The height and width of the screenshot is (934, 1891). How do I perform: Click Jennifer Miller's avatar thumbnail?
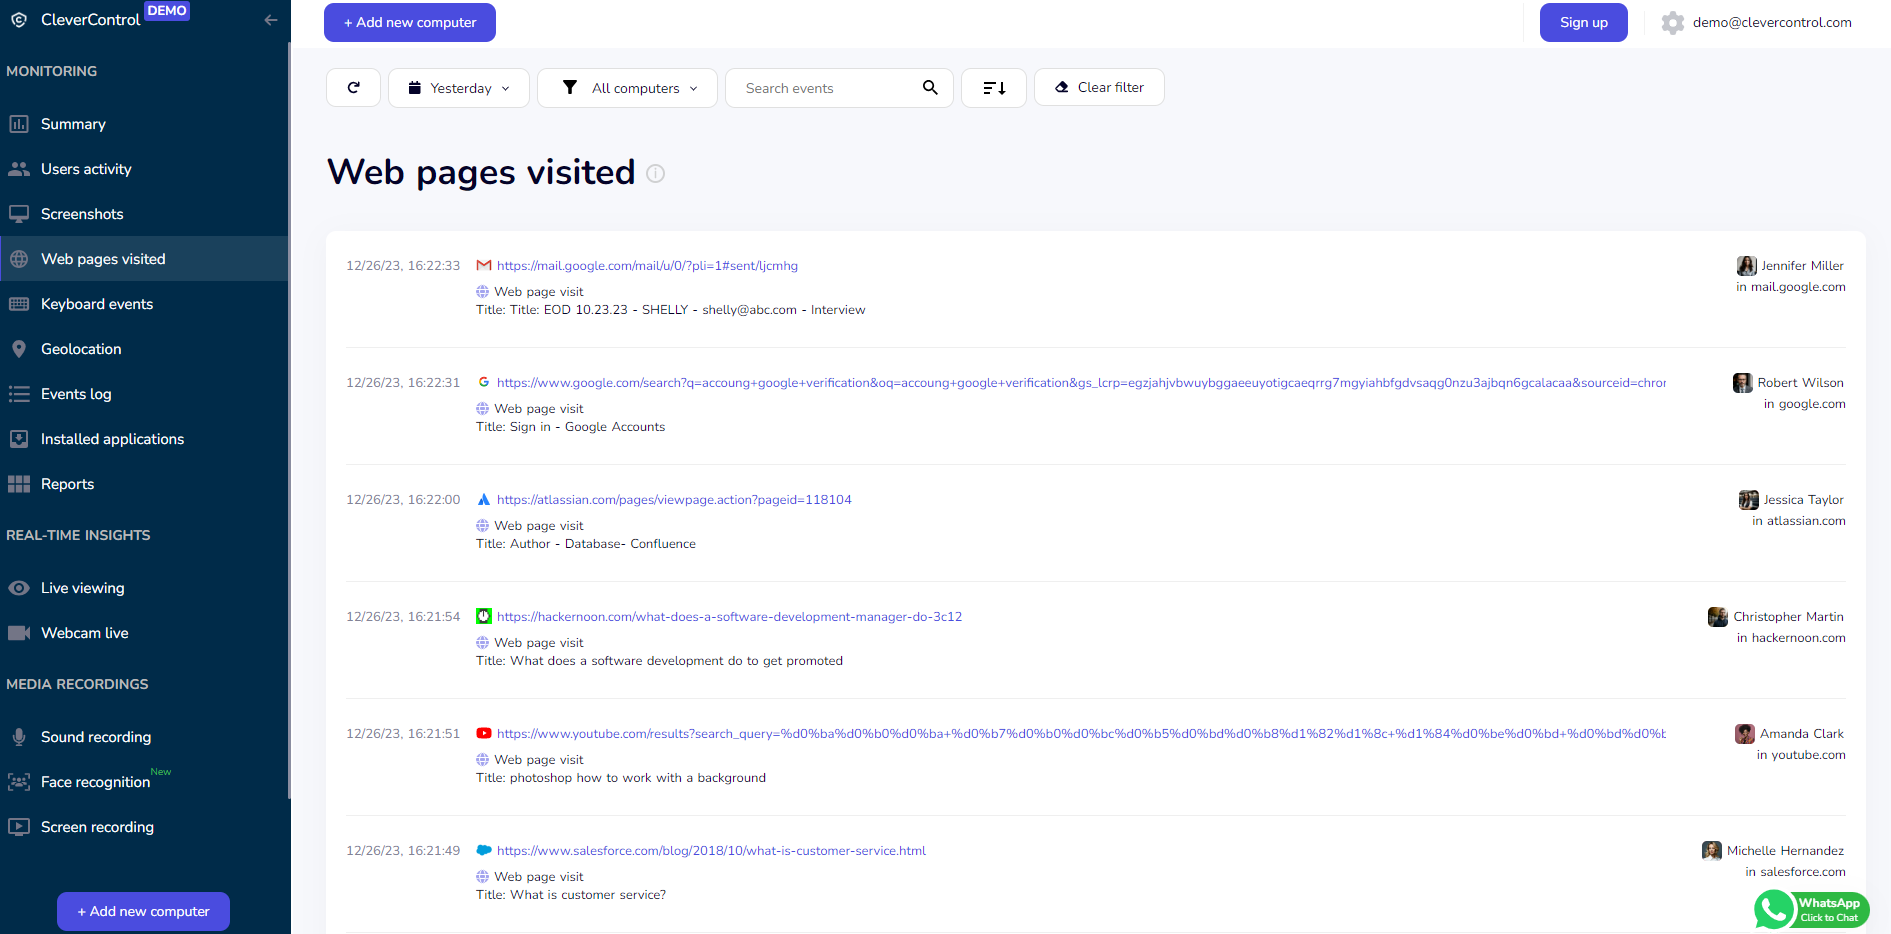[x=1746, y=266]
